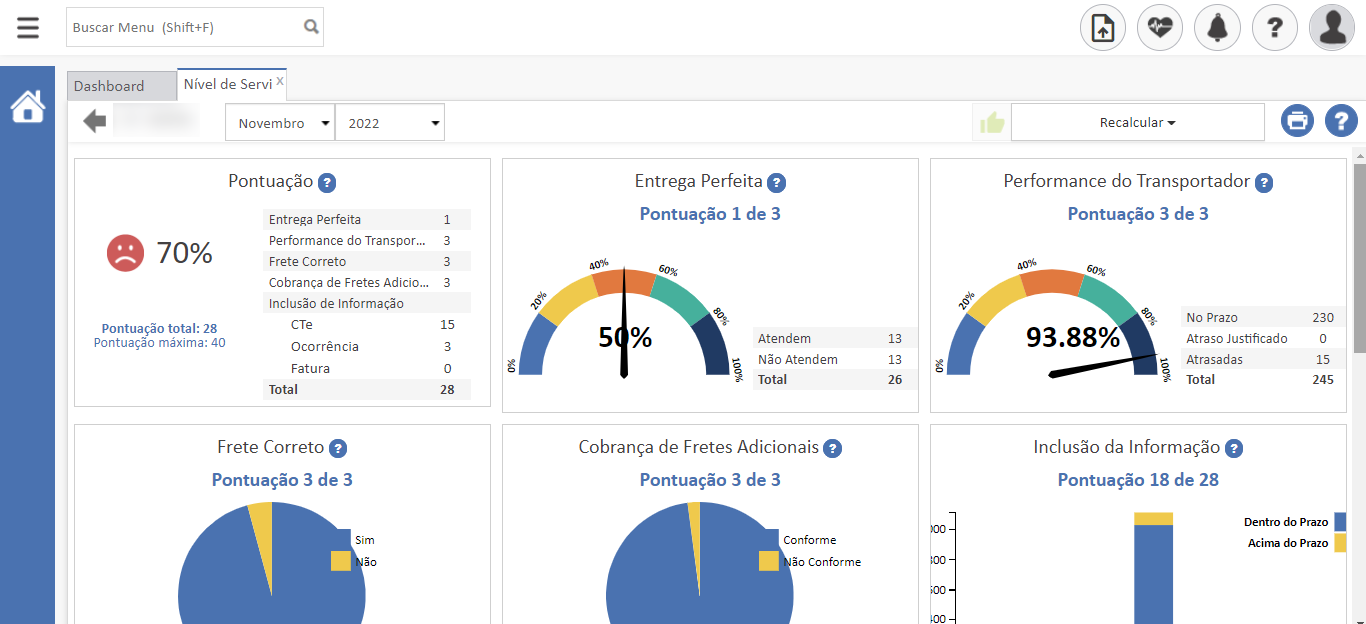Click help icon next to Pontuação
The height and width of the screenshot is (624, 1366).
(x=326, y=183)
